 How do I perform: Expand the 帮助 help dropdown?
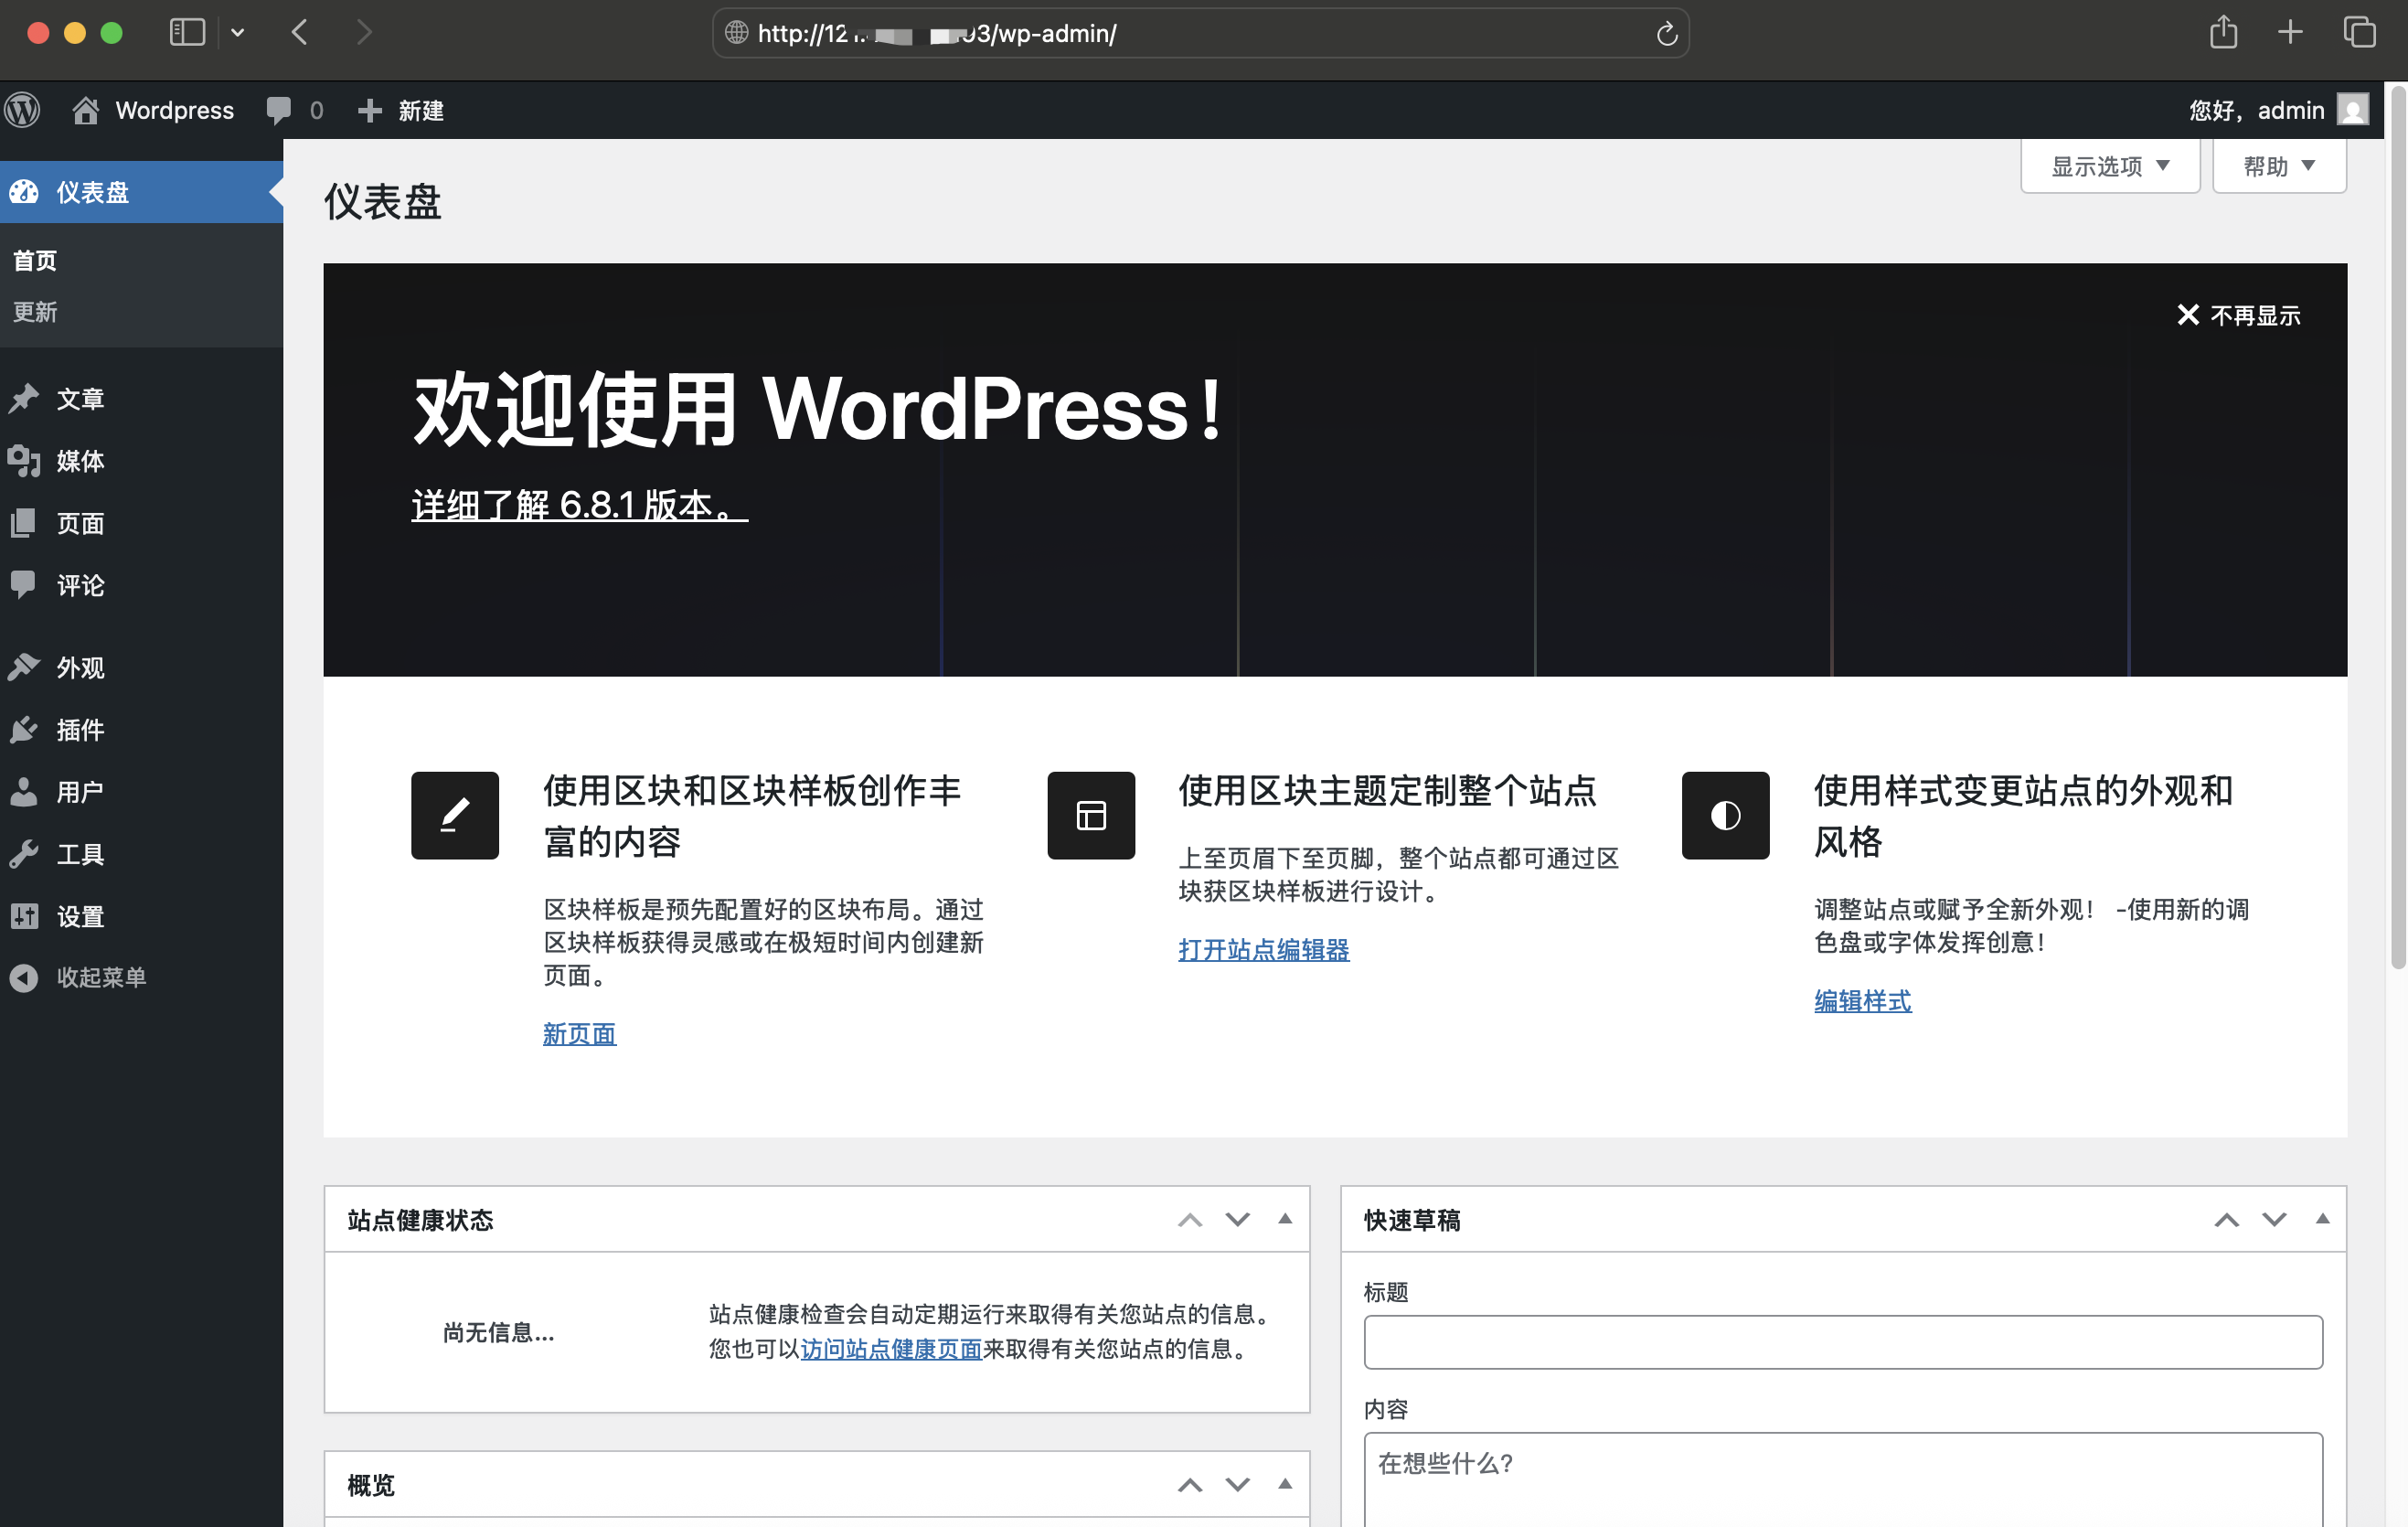click(x=2278, y=166)
